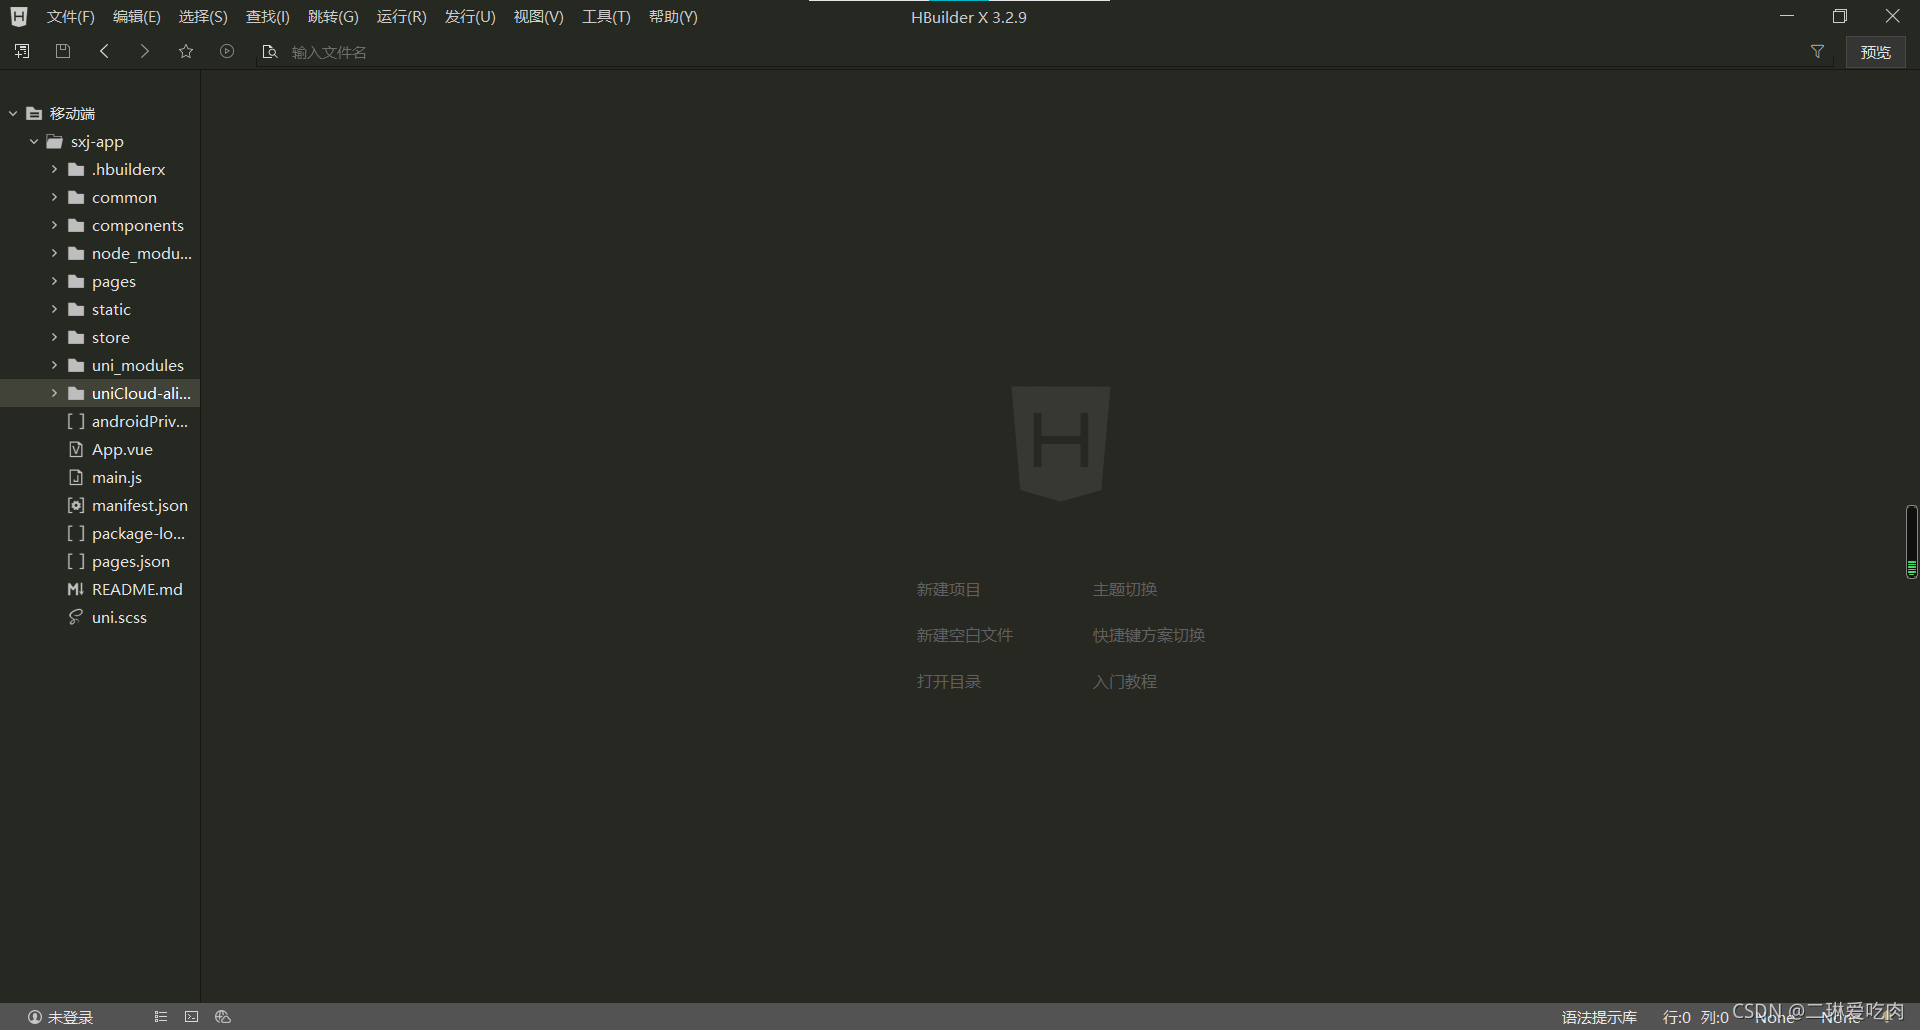
Task: Click the 新建项目 link
Action: coord(948,589)
